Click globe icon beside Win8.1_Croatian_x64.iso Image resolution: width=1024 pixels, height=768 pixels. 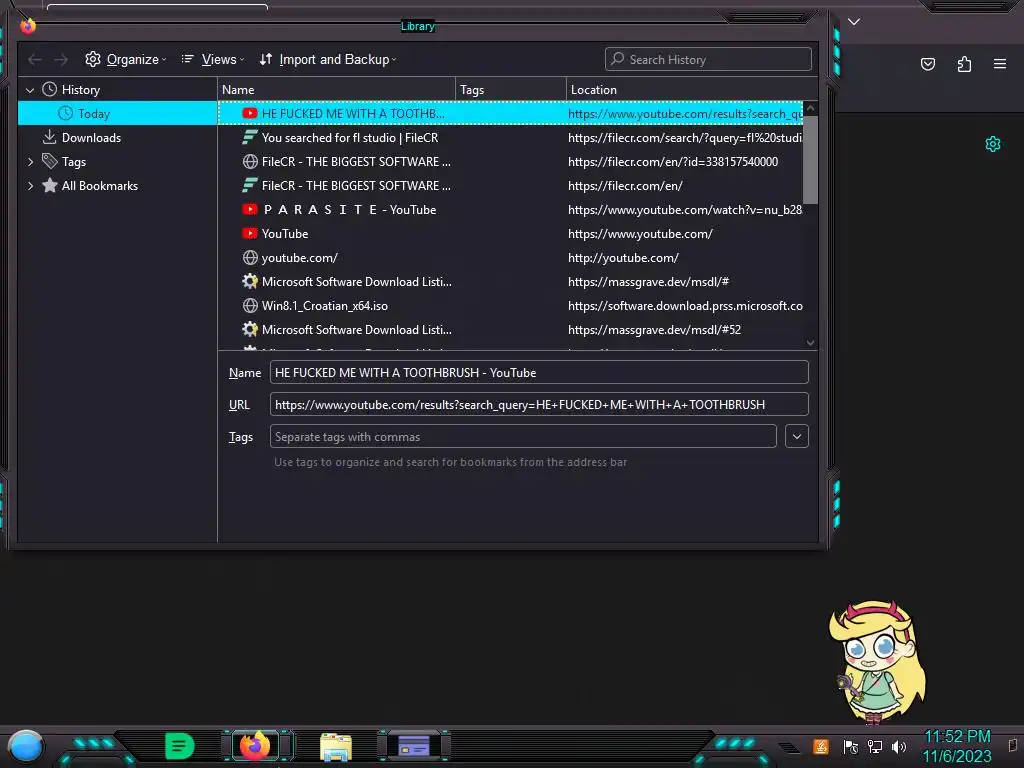click(x=249, y=306)
